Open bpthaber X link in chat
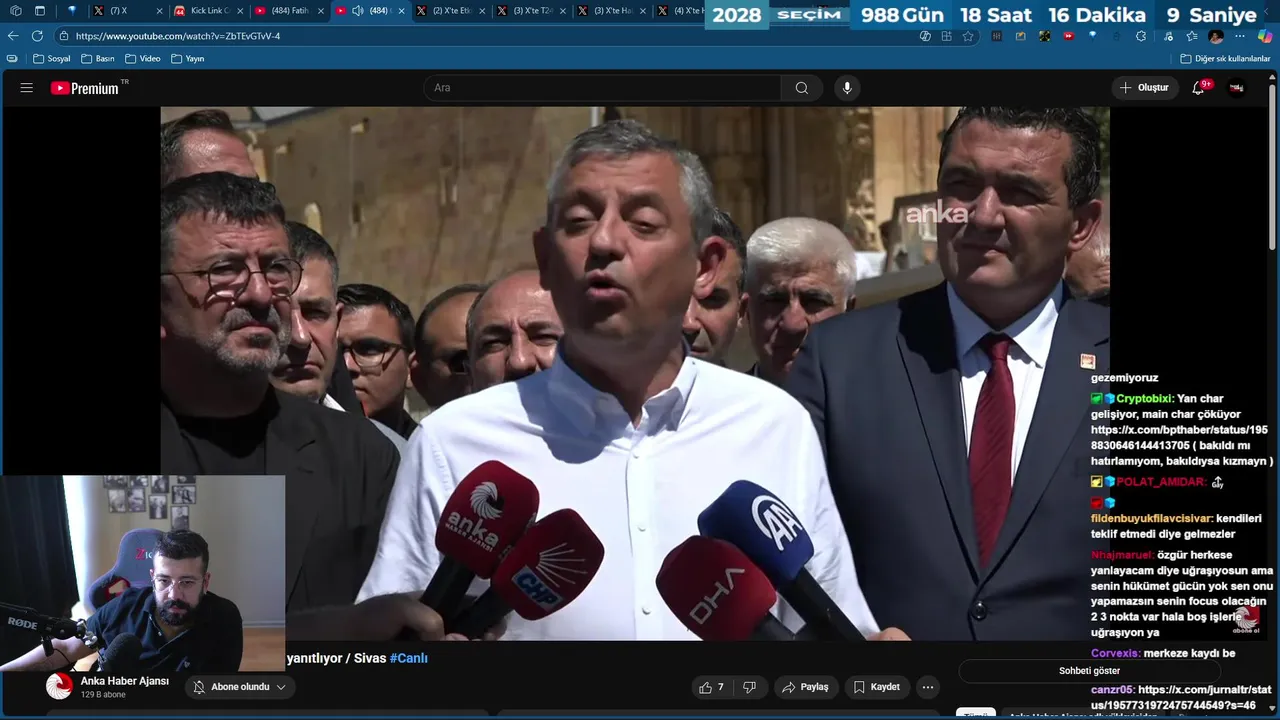 pyautogui.click(x=1179, y=438)
